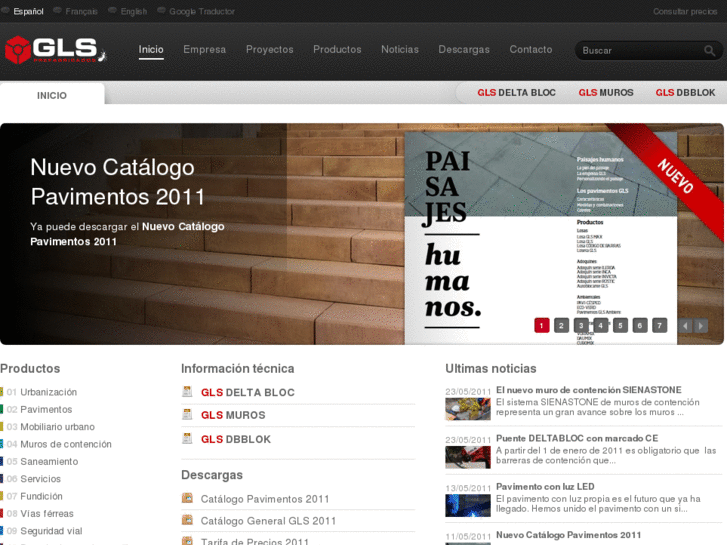Image resolution: width=727 pixels, height=545 pixels.
Task: Click Puente DELTABLOC news thumbnail
Action: point(468,457)
